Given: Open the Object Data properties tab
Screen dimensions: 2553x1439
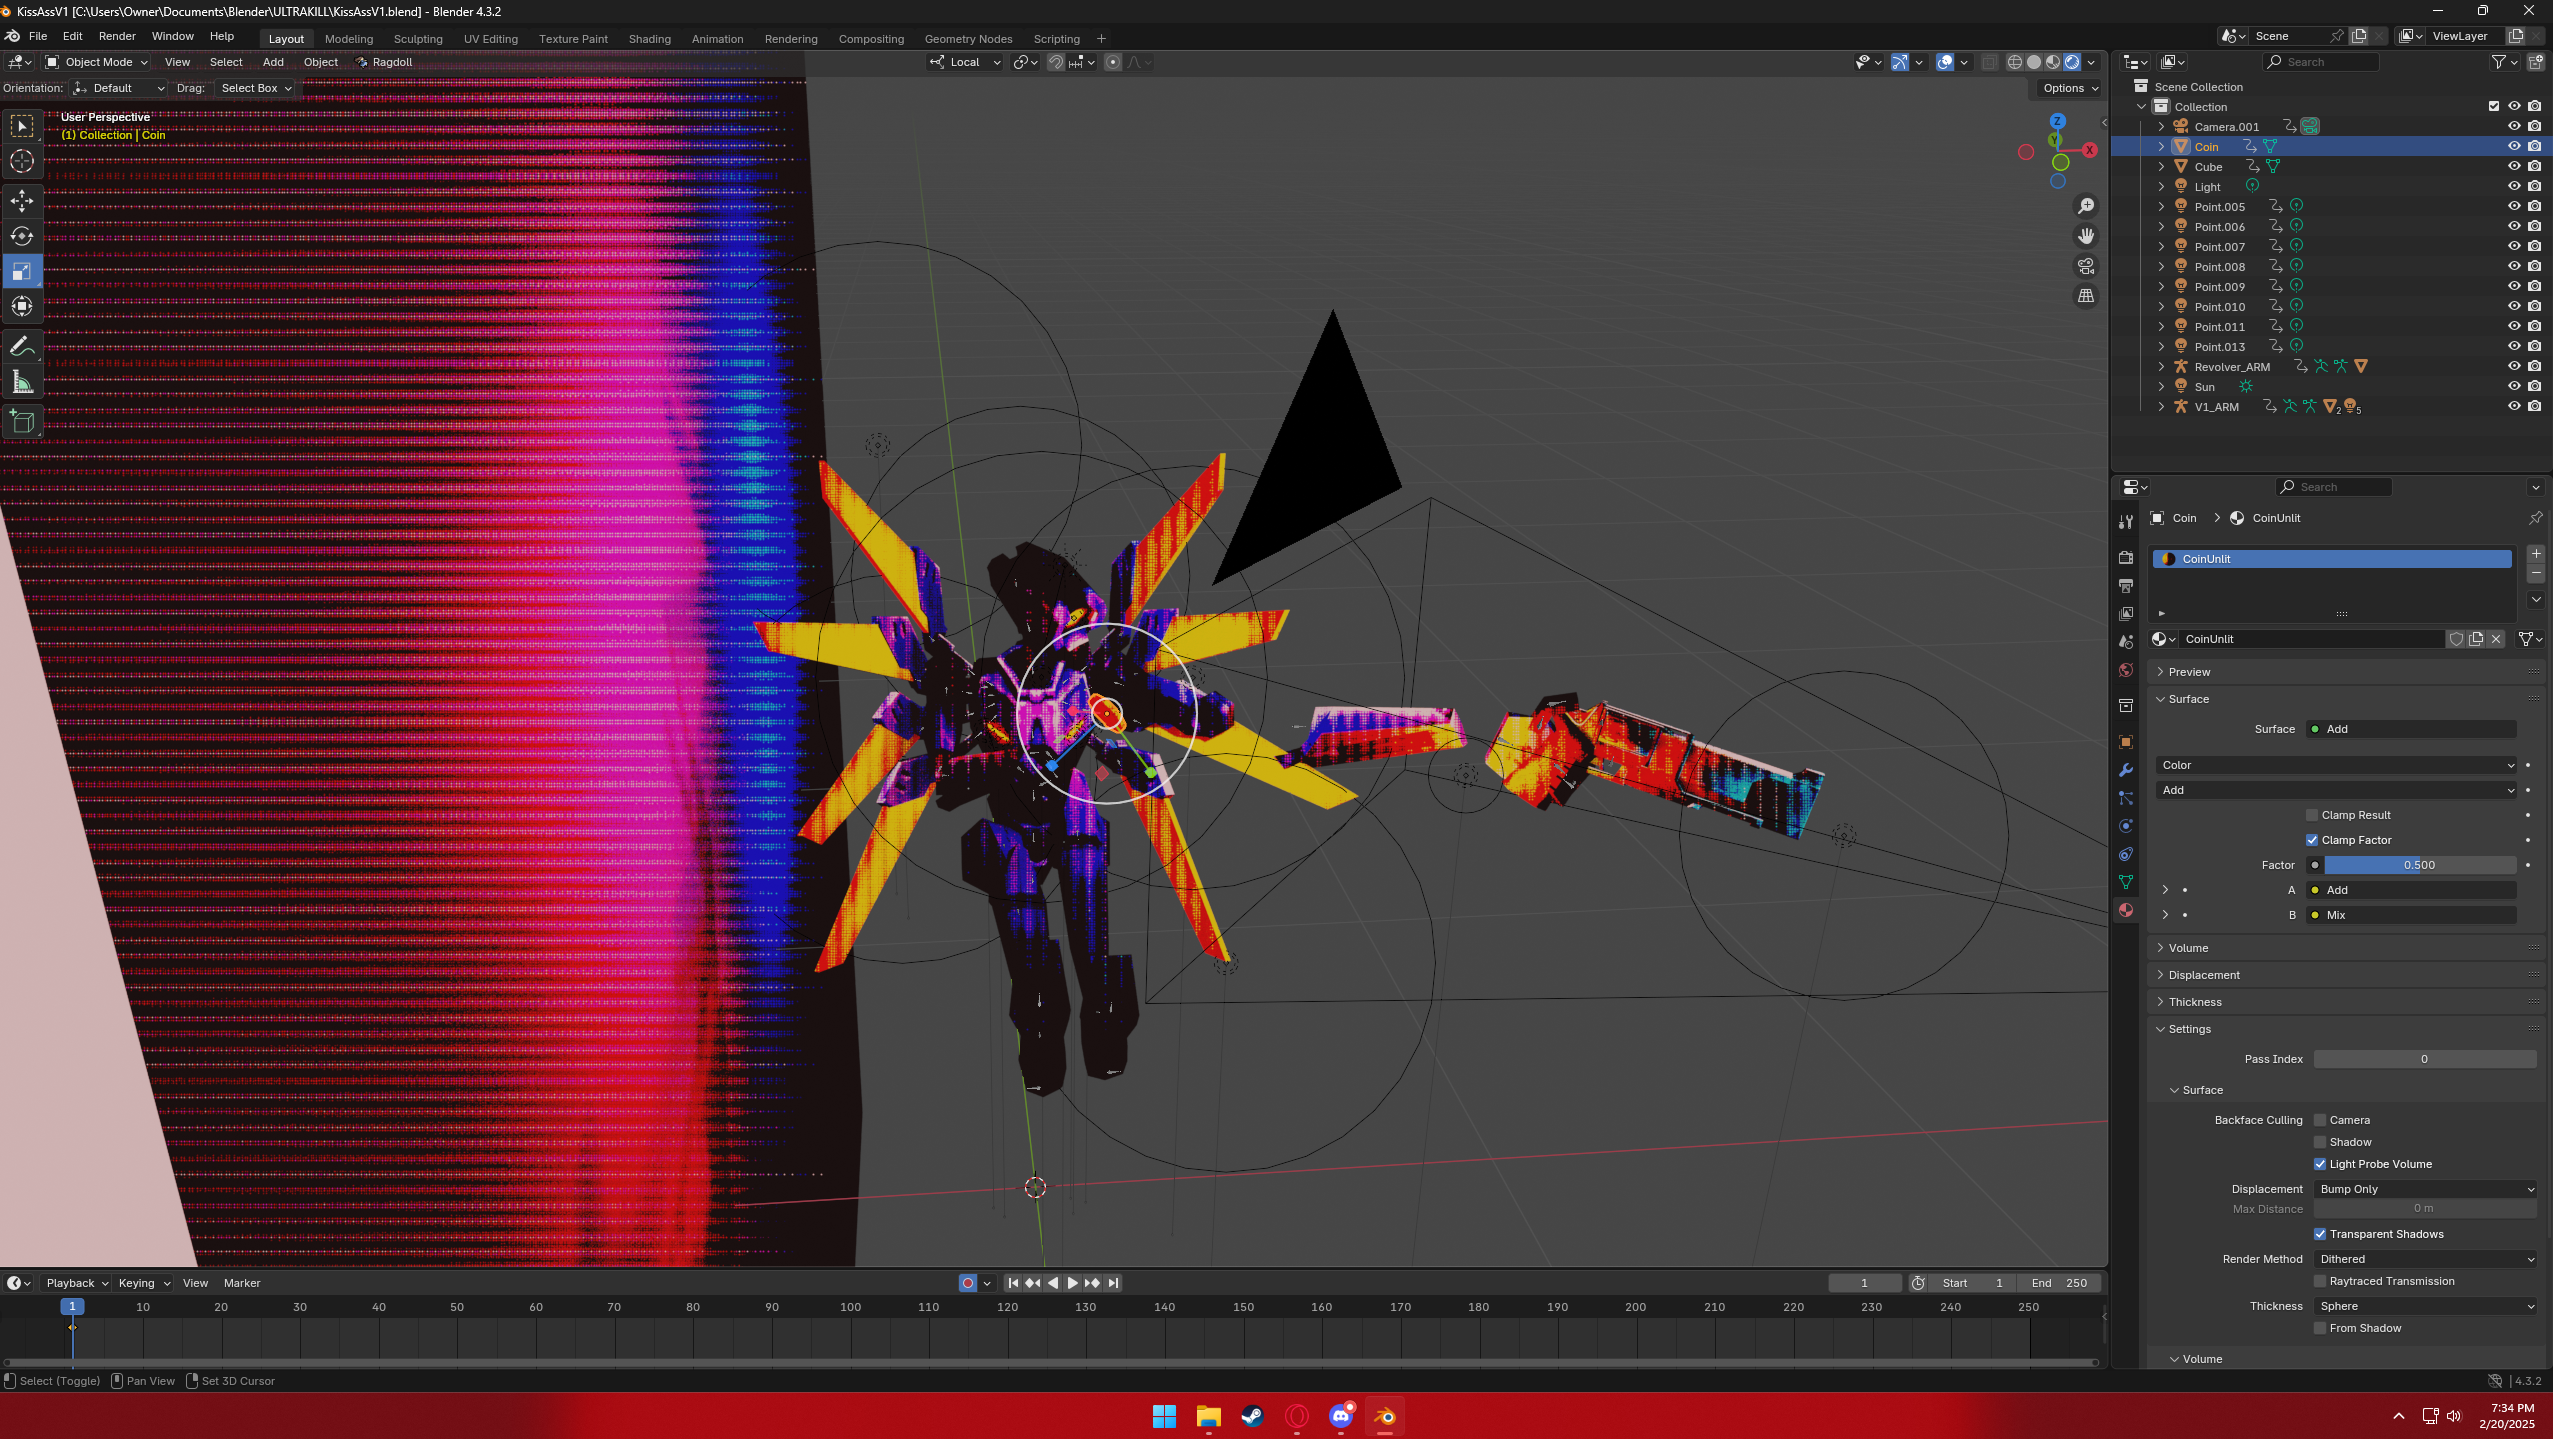Looking at the screenshot, I should (x=2126, y=882).
